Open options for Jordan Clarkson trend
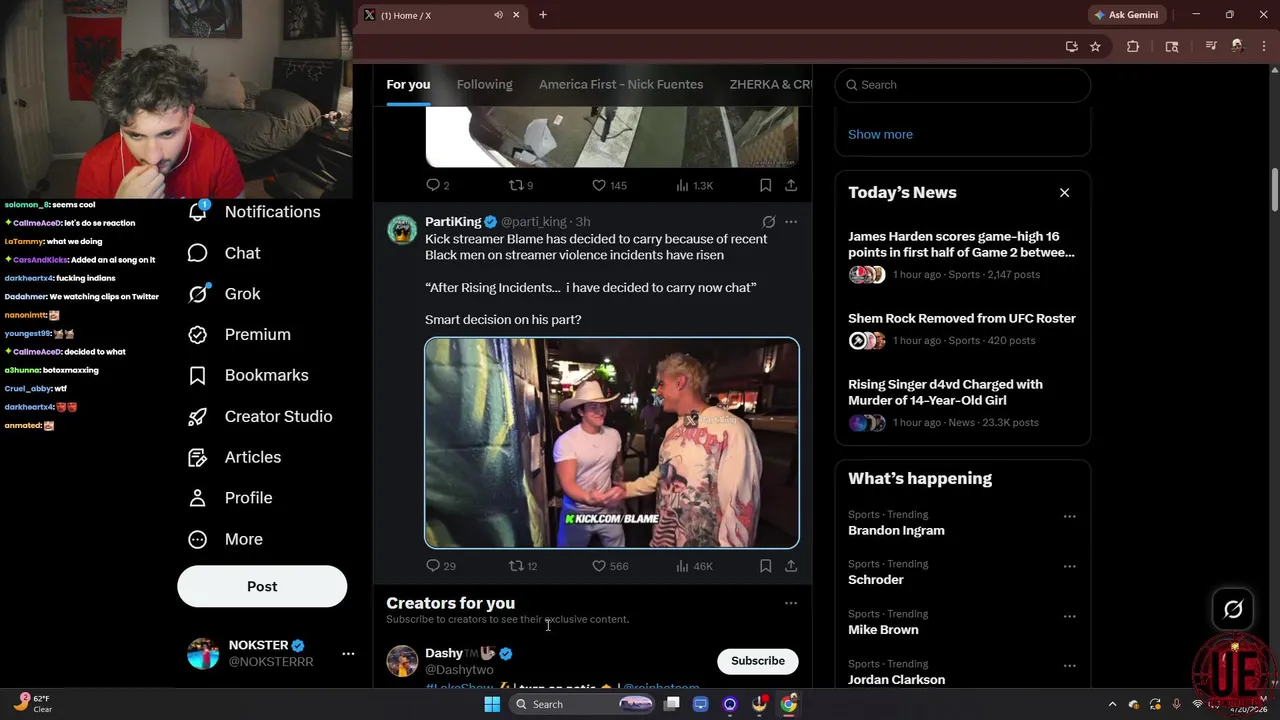This screenshot has width=1280, height=720. (1069, 666)
